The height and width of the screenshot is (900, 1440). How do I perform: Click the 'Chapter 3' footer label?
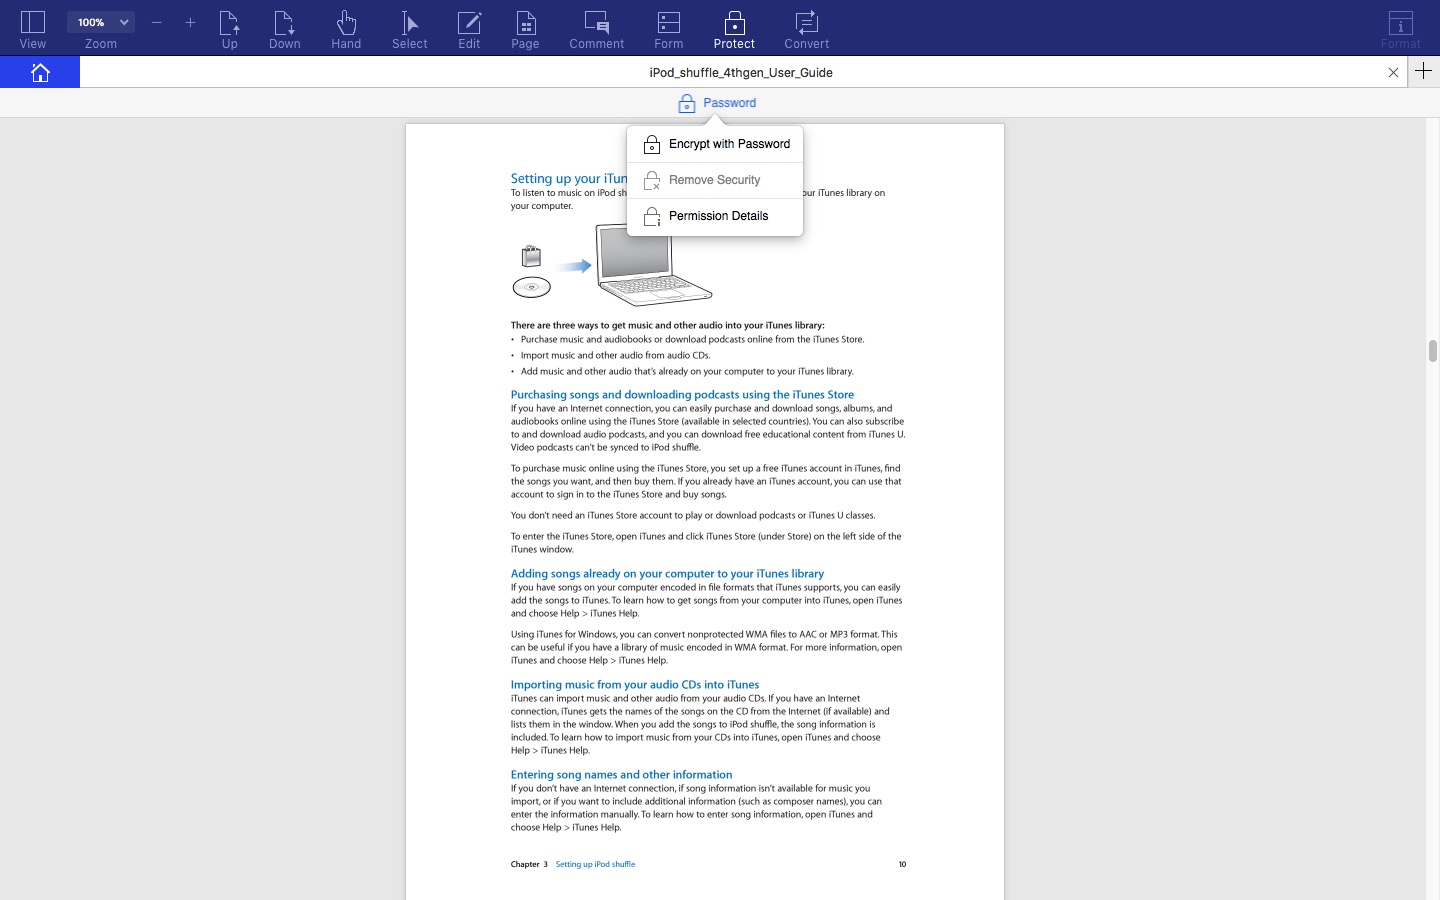(x=529, y=864)
